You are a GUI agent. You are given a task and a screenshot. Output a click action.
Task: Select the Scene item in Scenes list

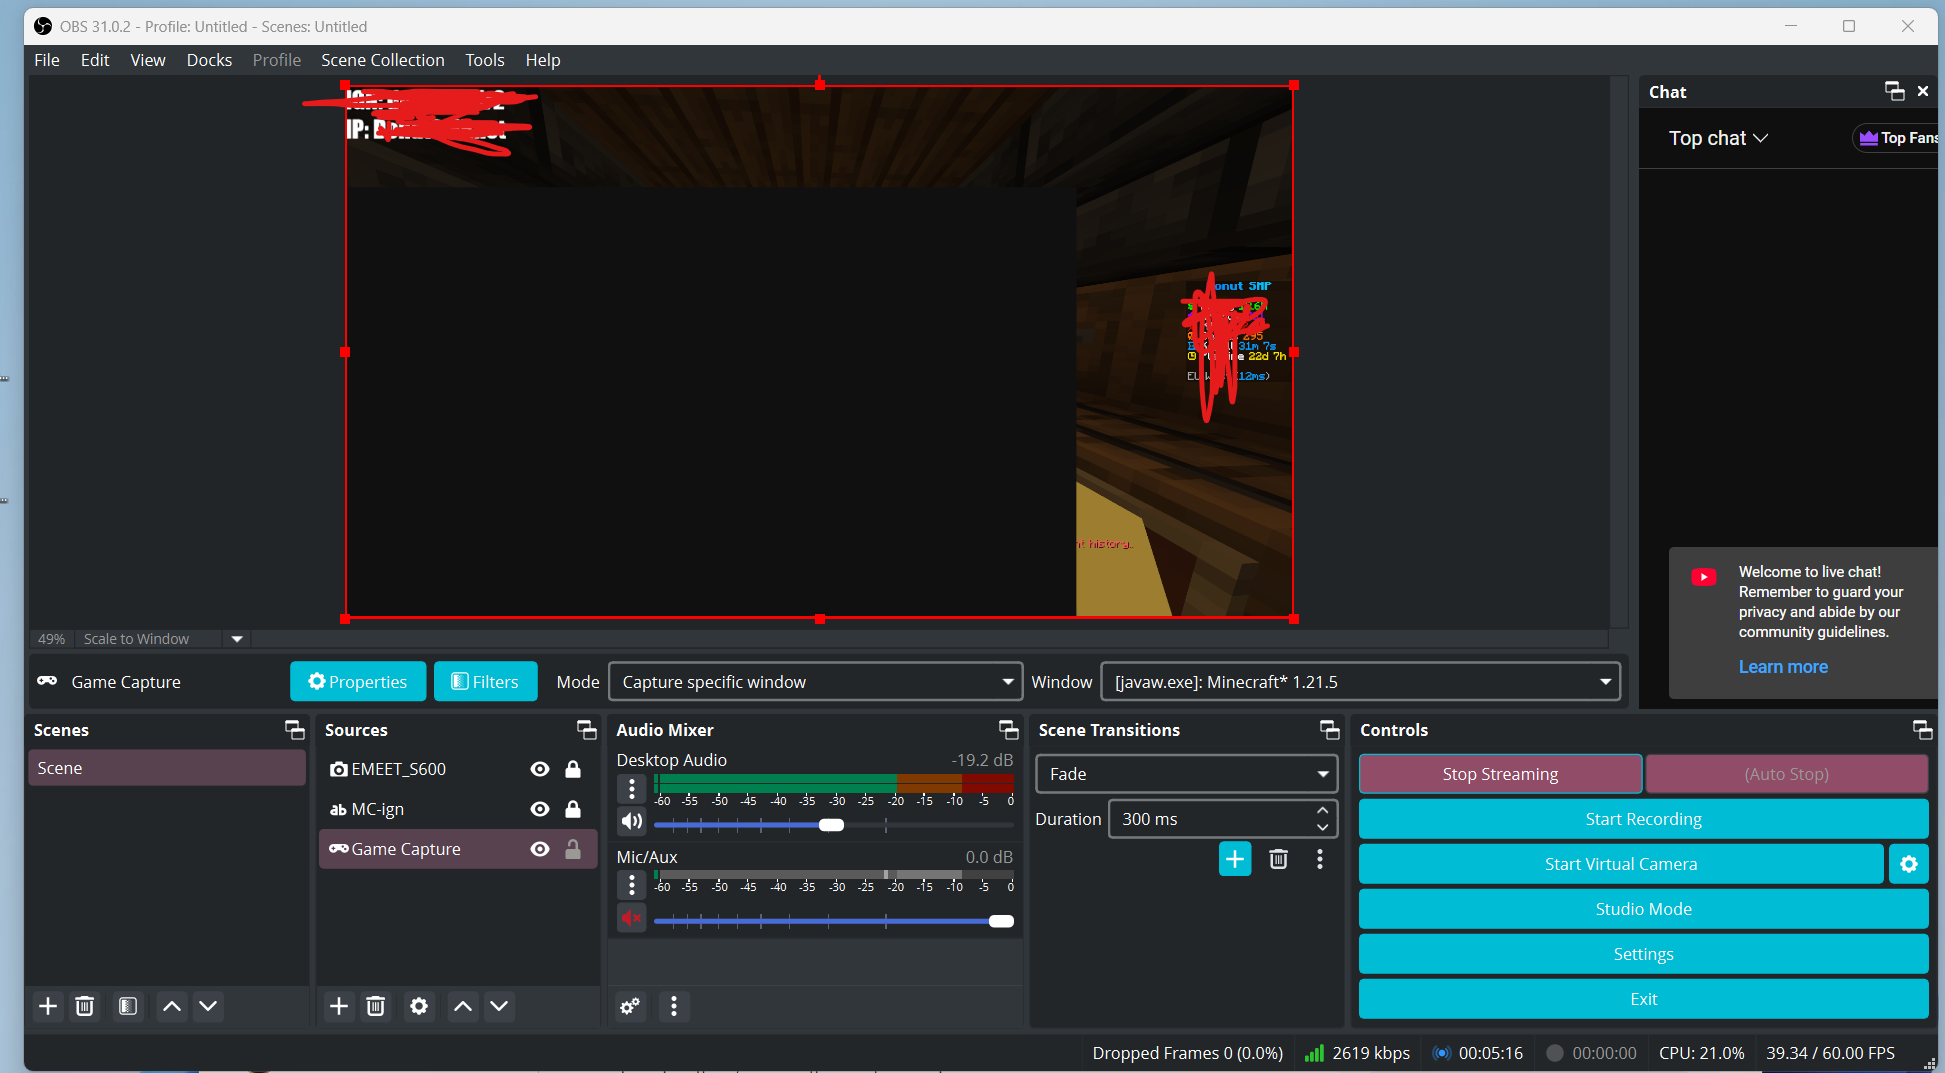pos(167,768)
